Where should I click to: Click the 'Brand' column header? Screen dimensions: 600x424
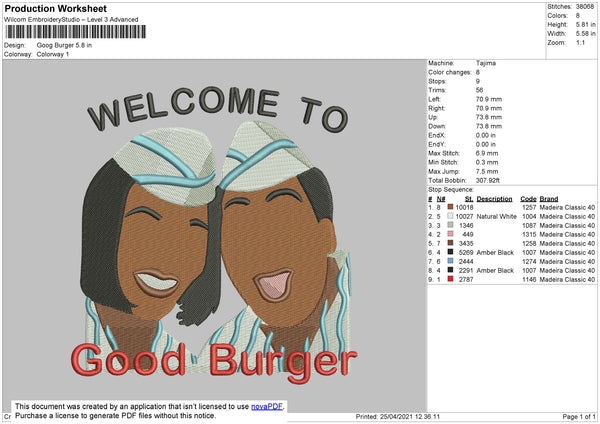click(x=549, y=199)
